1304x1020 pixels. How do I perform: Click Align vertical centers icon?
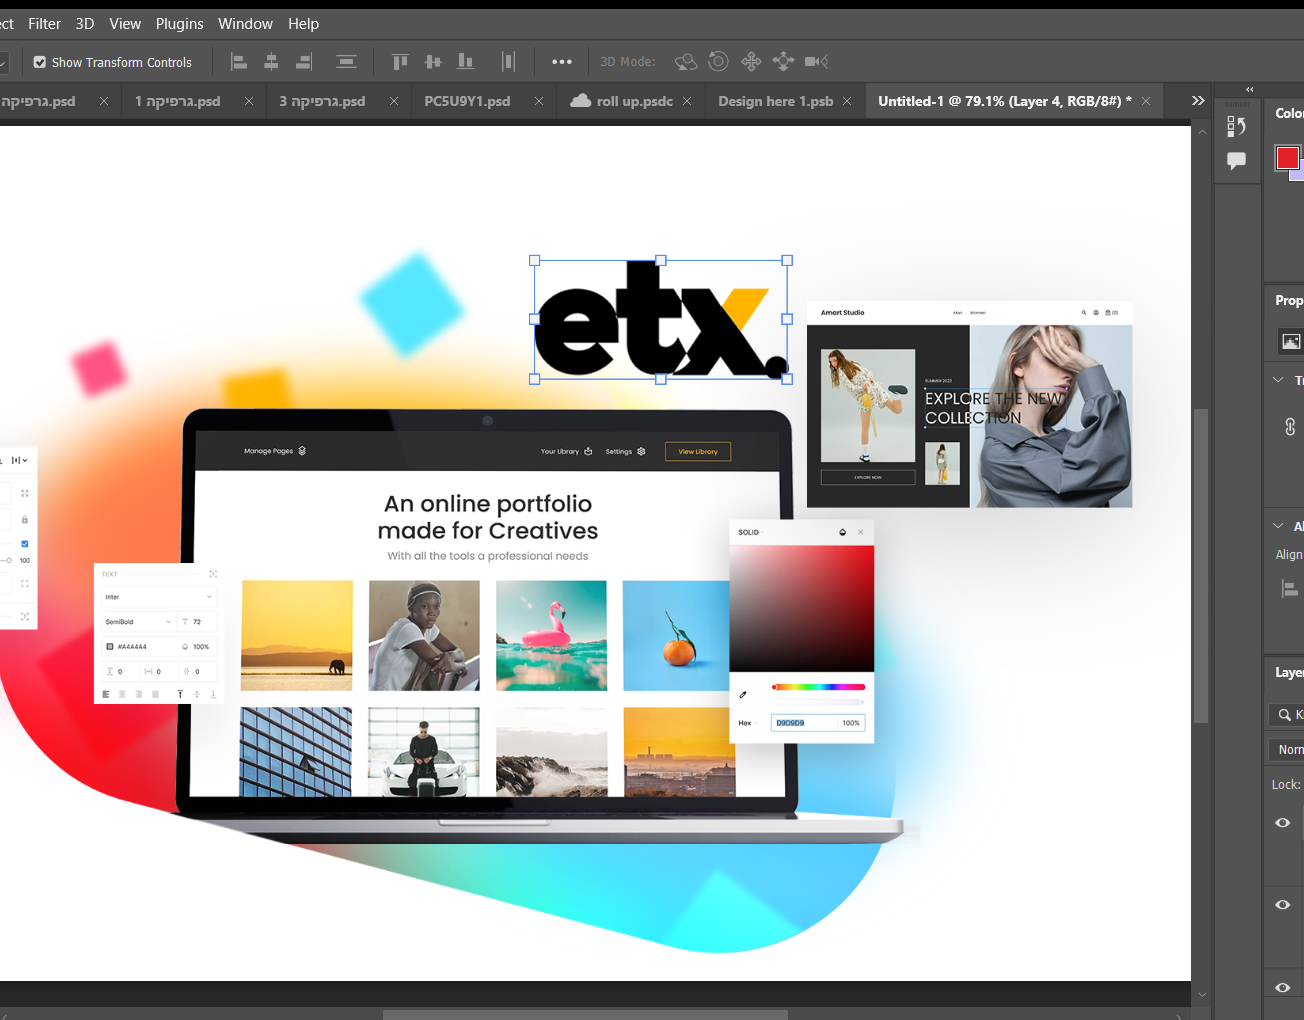point(433,62)
